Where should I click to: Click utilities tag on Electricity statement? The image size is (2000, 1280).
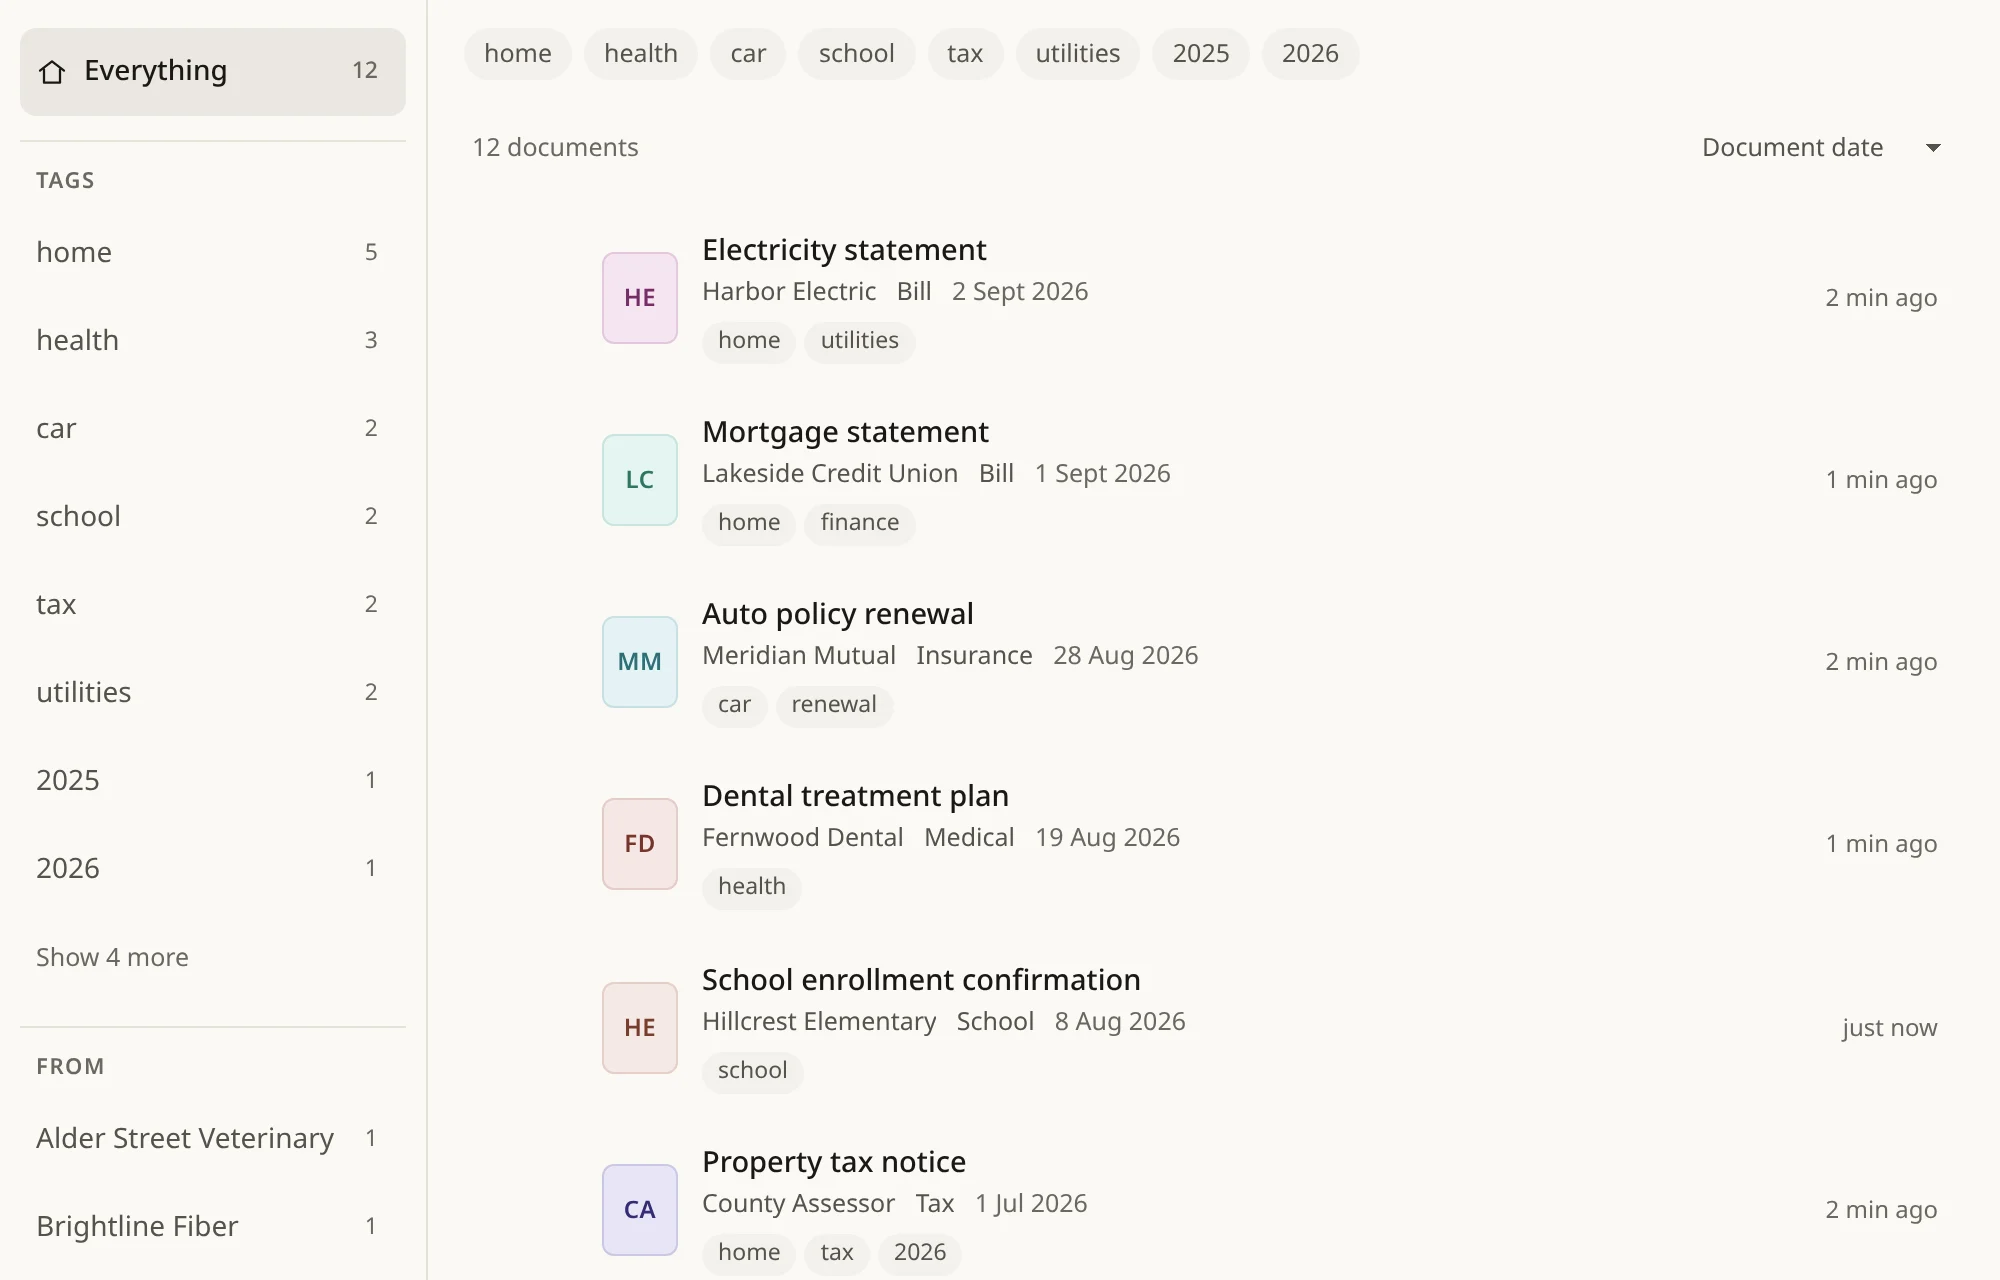(x=860, y=341)
